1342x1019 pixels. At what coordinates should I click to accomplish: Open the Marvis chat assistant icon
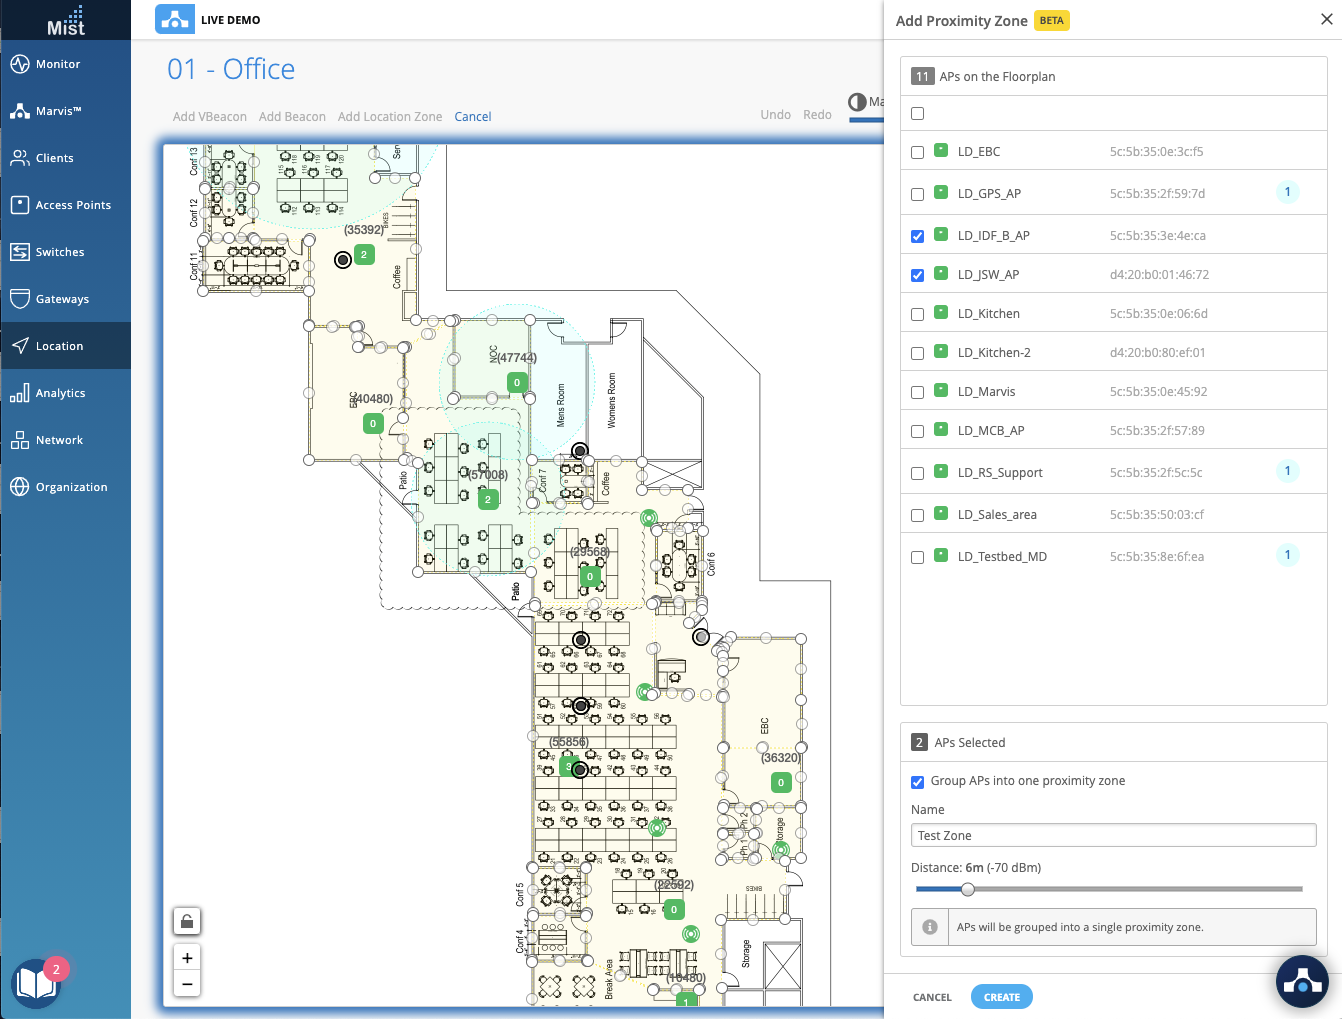click(x=1301, y=981)
